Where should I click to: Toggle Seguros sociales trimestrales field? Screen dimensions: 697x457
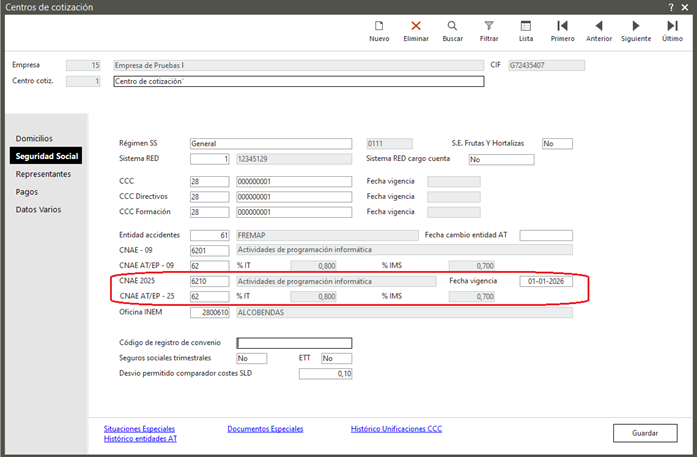coord(250,358)
